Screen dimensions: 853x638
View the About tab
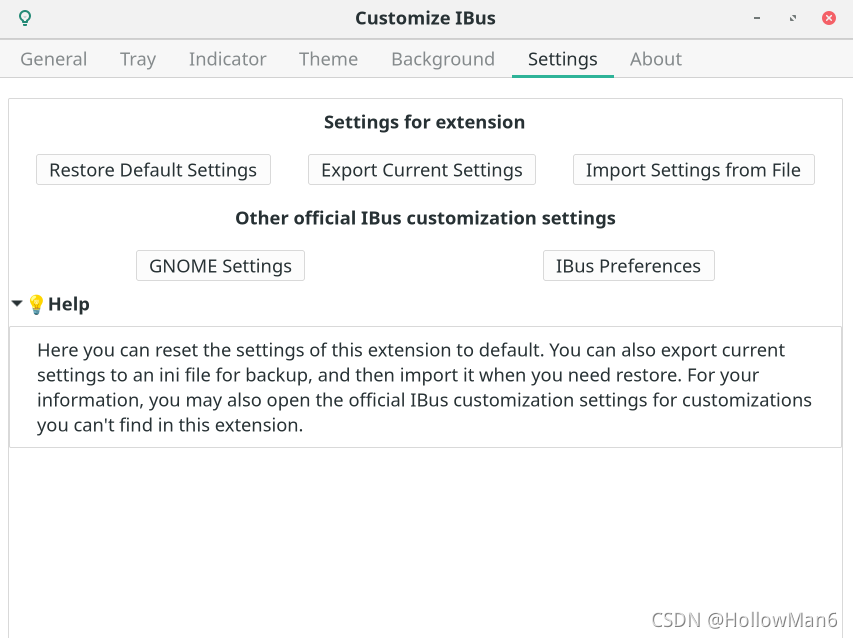click(656, 59)
